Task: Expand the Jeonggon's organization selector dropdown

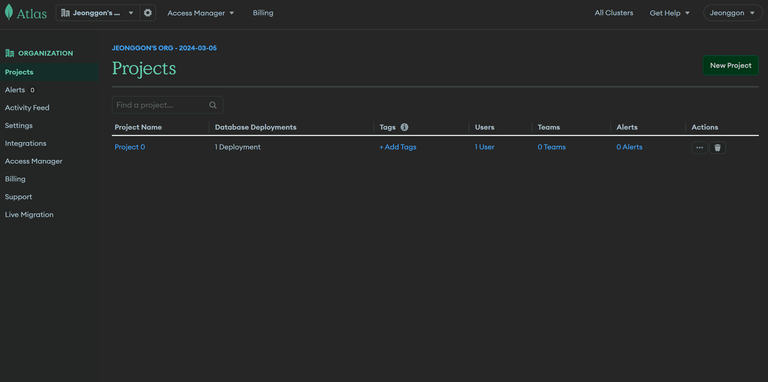Action: click(x=98, y=13)
